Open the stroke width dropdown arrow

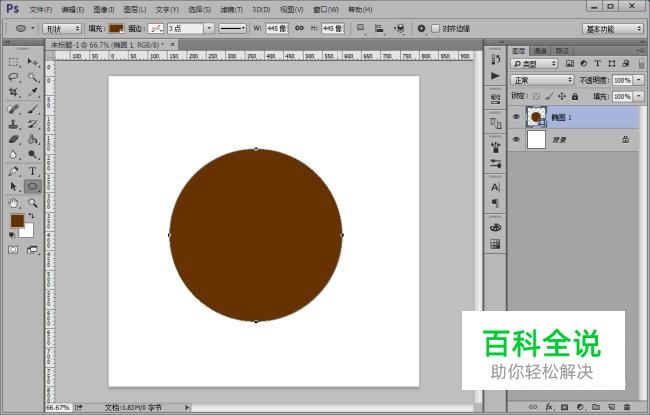click(209, 28)
